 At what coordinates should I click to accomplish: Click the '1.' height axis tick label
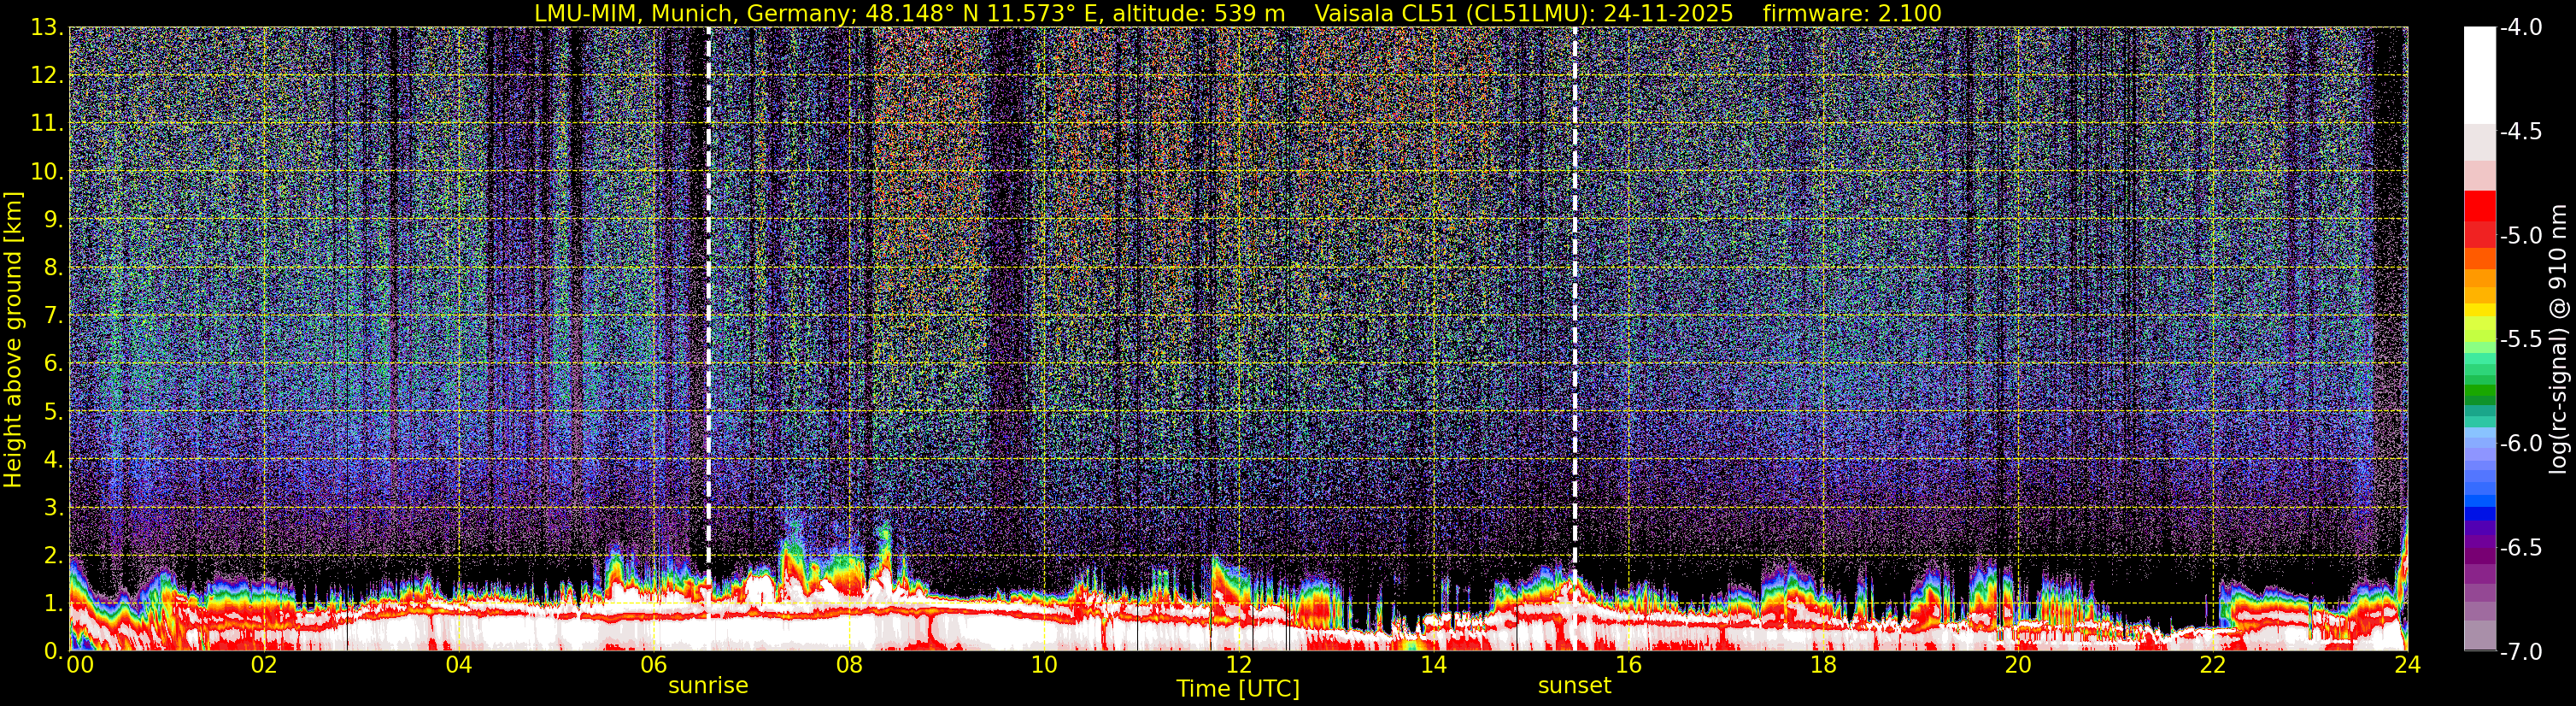(x=52, y=603)
